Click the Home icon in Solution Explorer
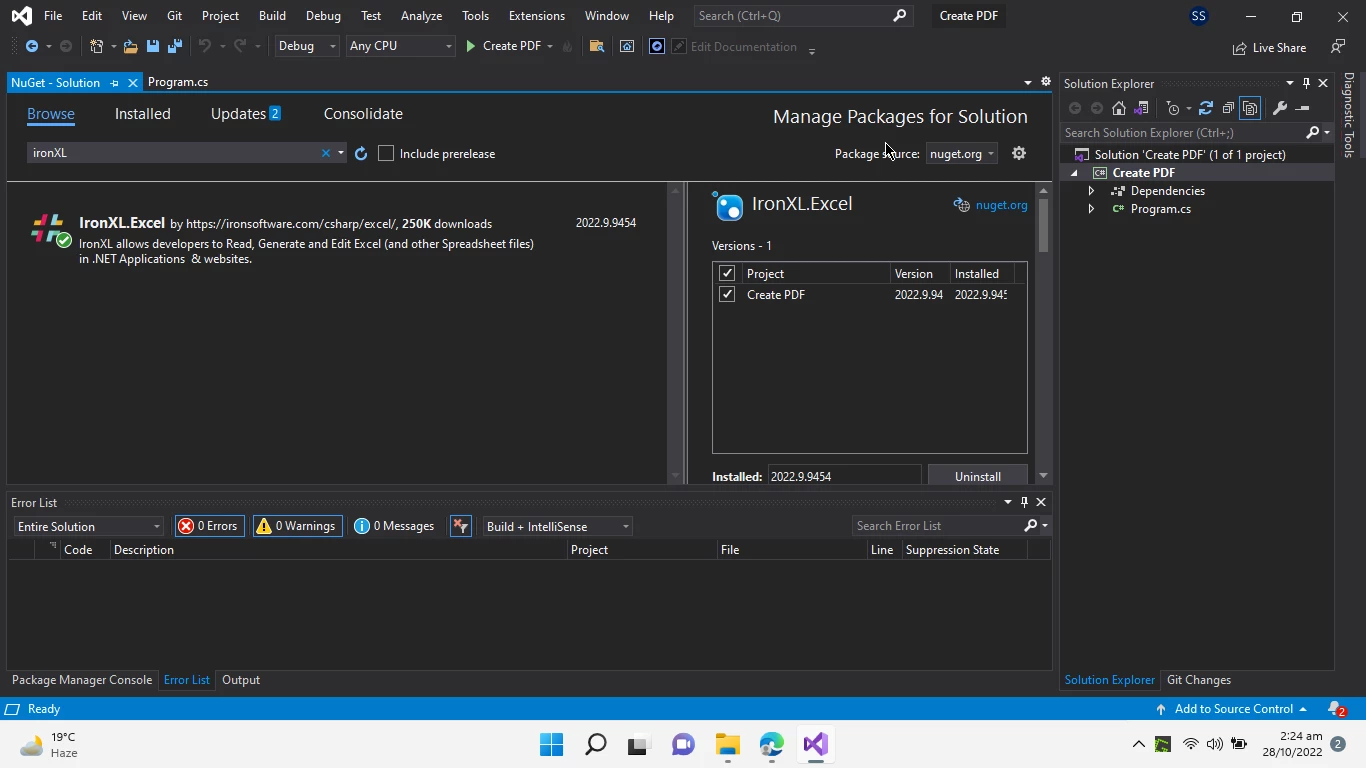The image size is (1366, 768). tap(1119, 108)
